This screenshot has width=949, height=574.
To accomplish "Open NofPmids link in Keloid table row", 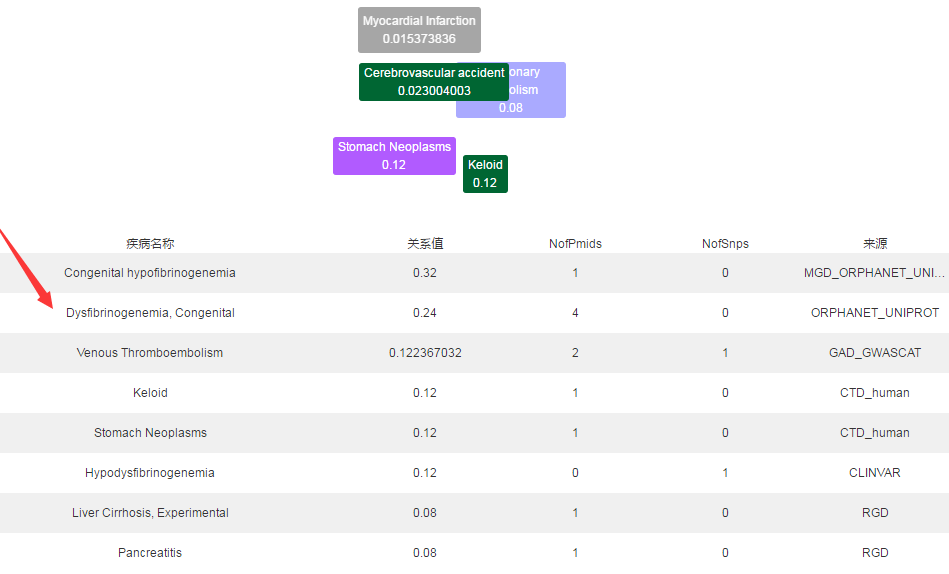I will click(x=575, y=393).
